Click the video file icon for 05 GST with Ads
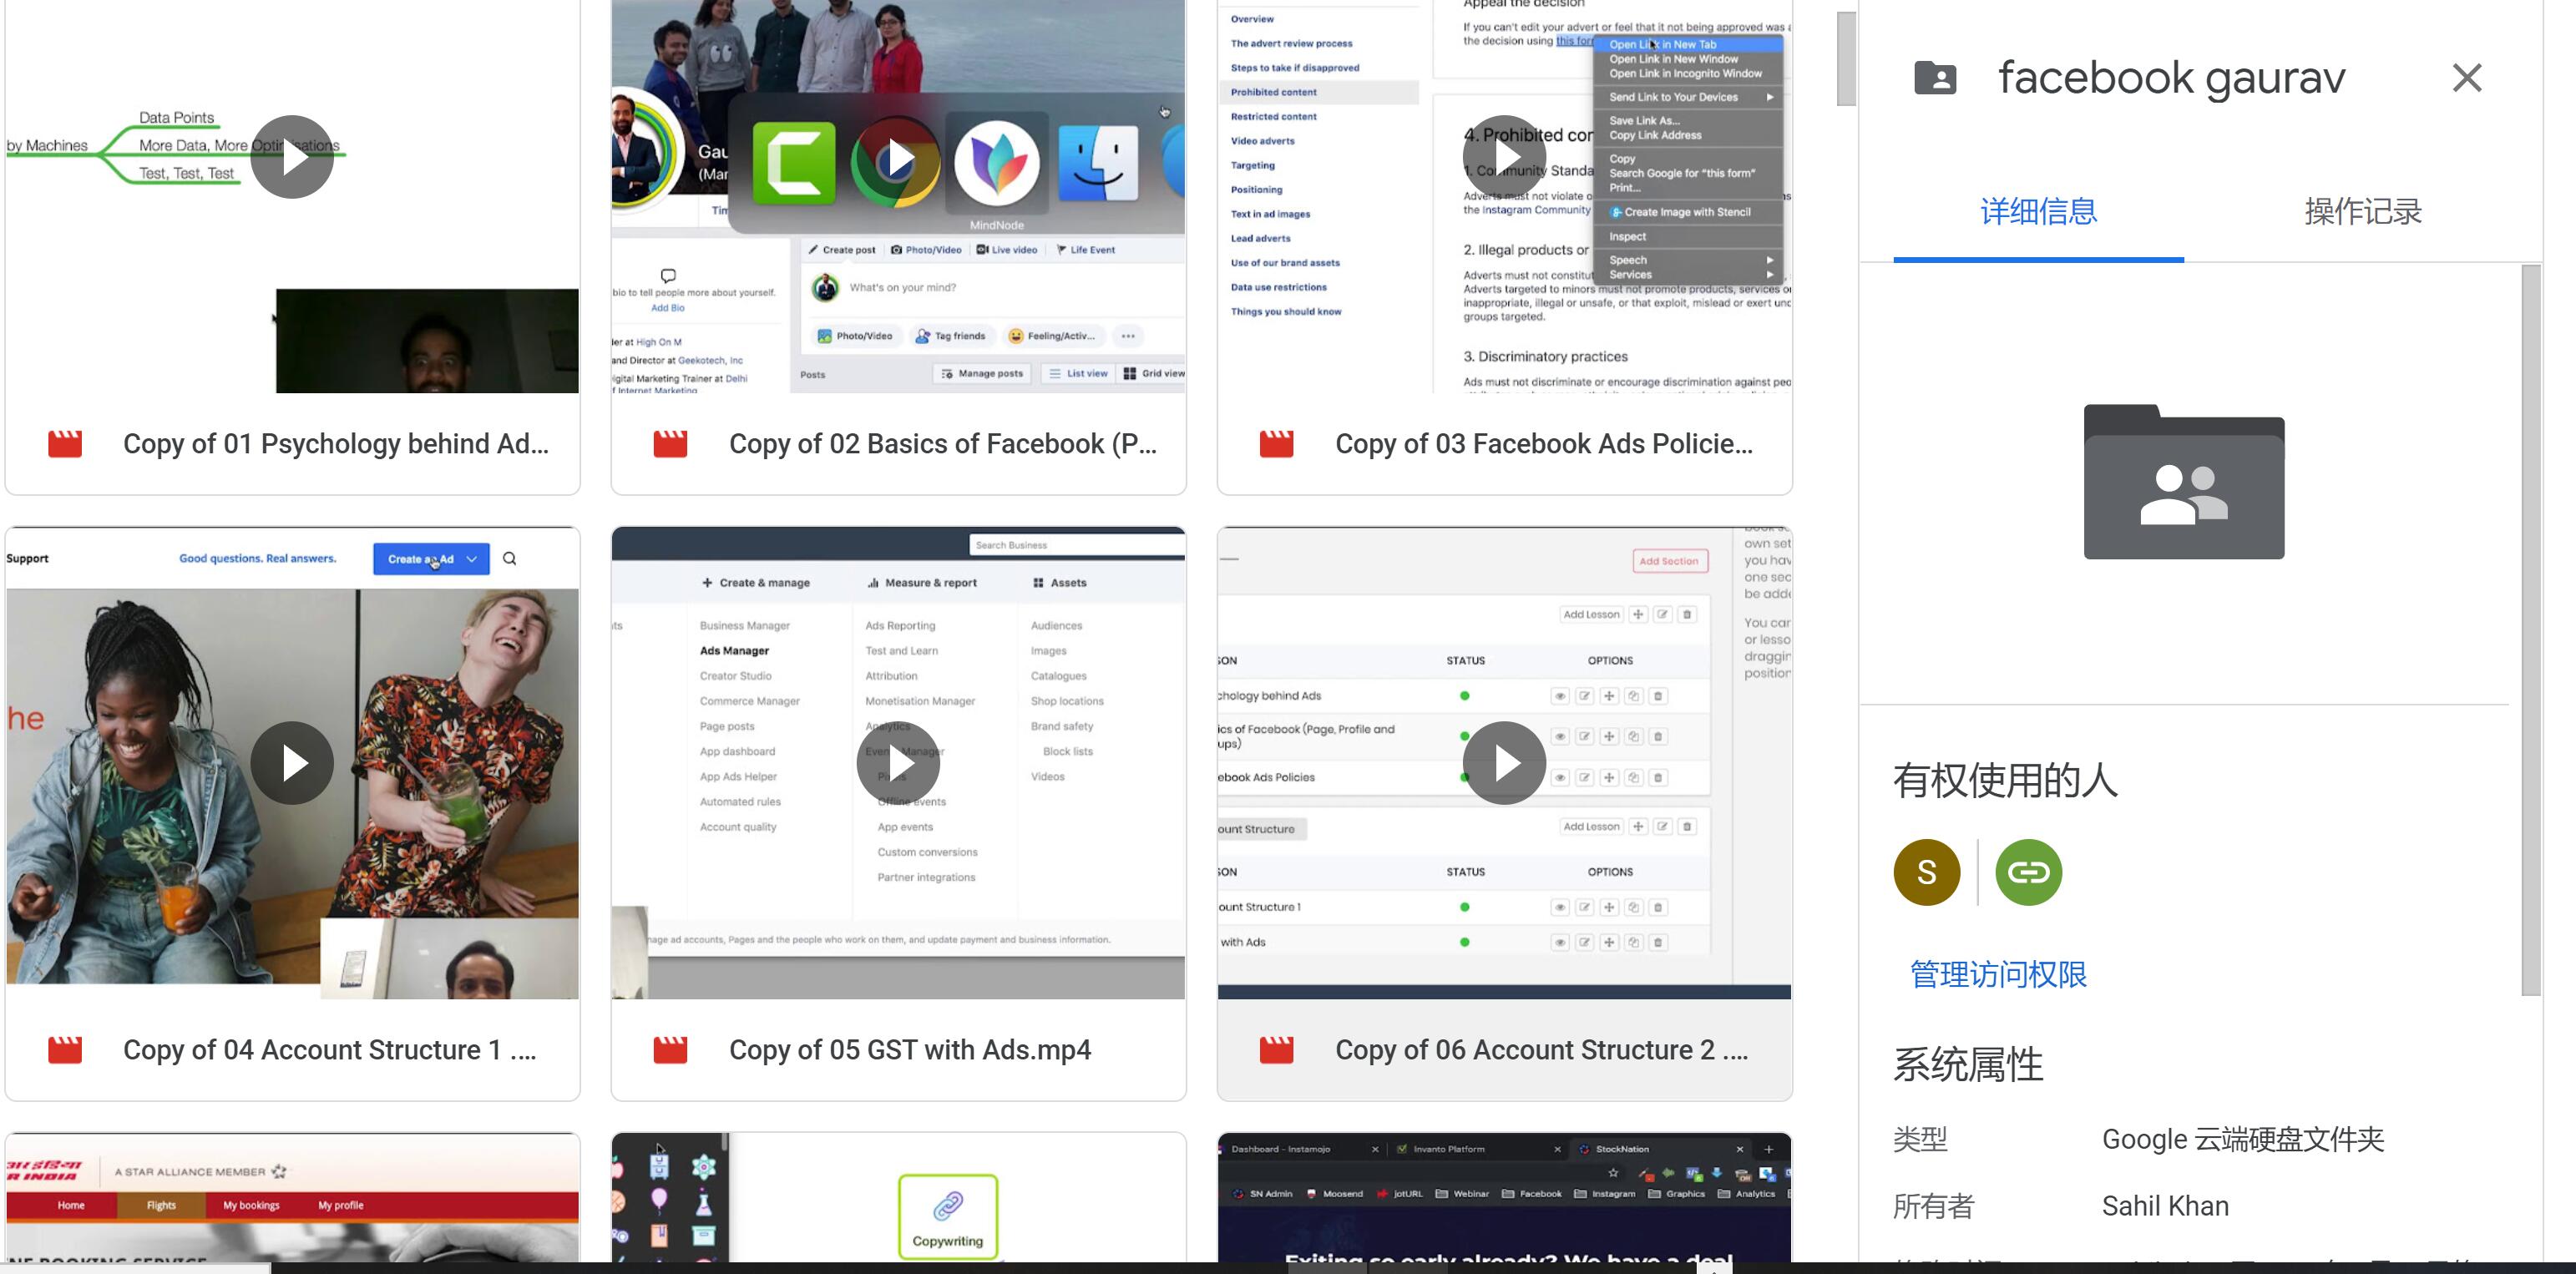The height and width of the screenshot is (1274, 2576). (x=670, y=1050)
